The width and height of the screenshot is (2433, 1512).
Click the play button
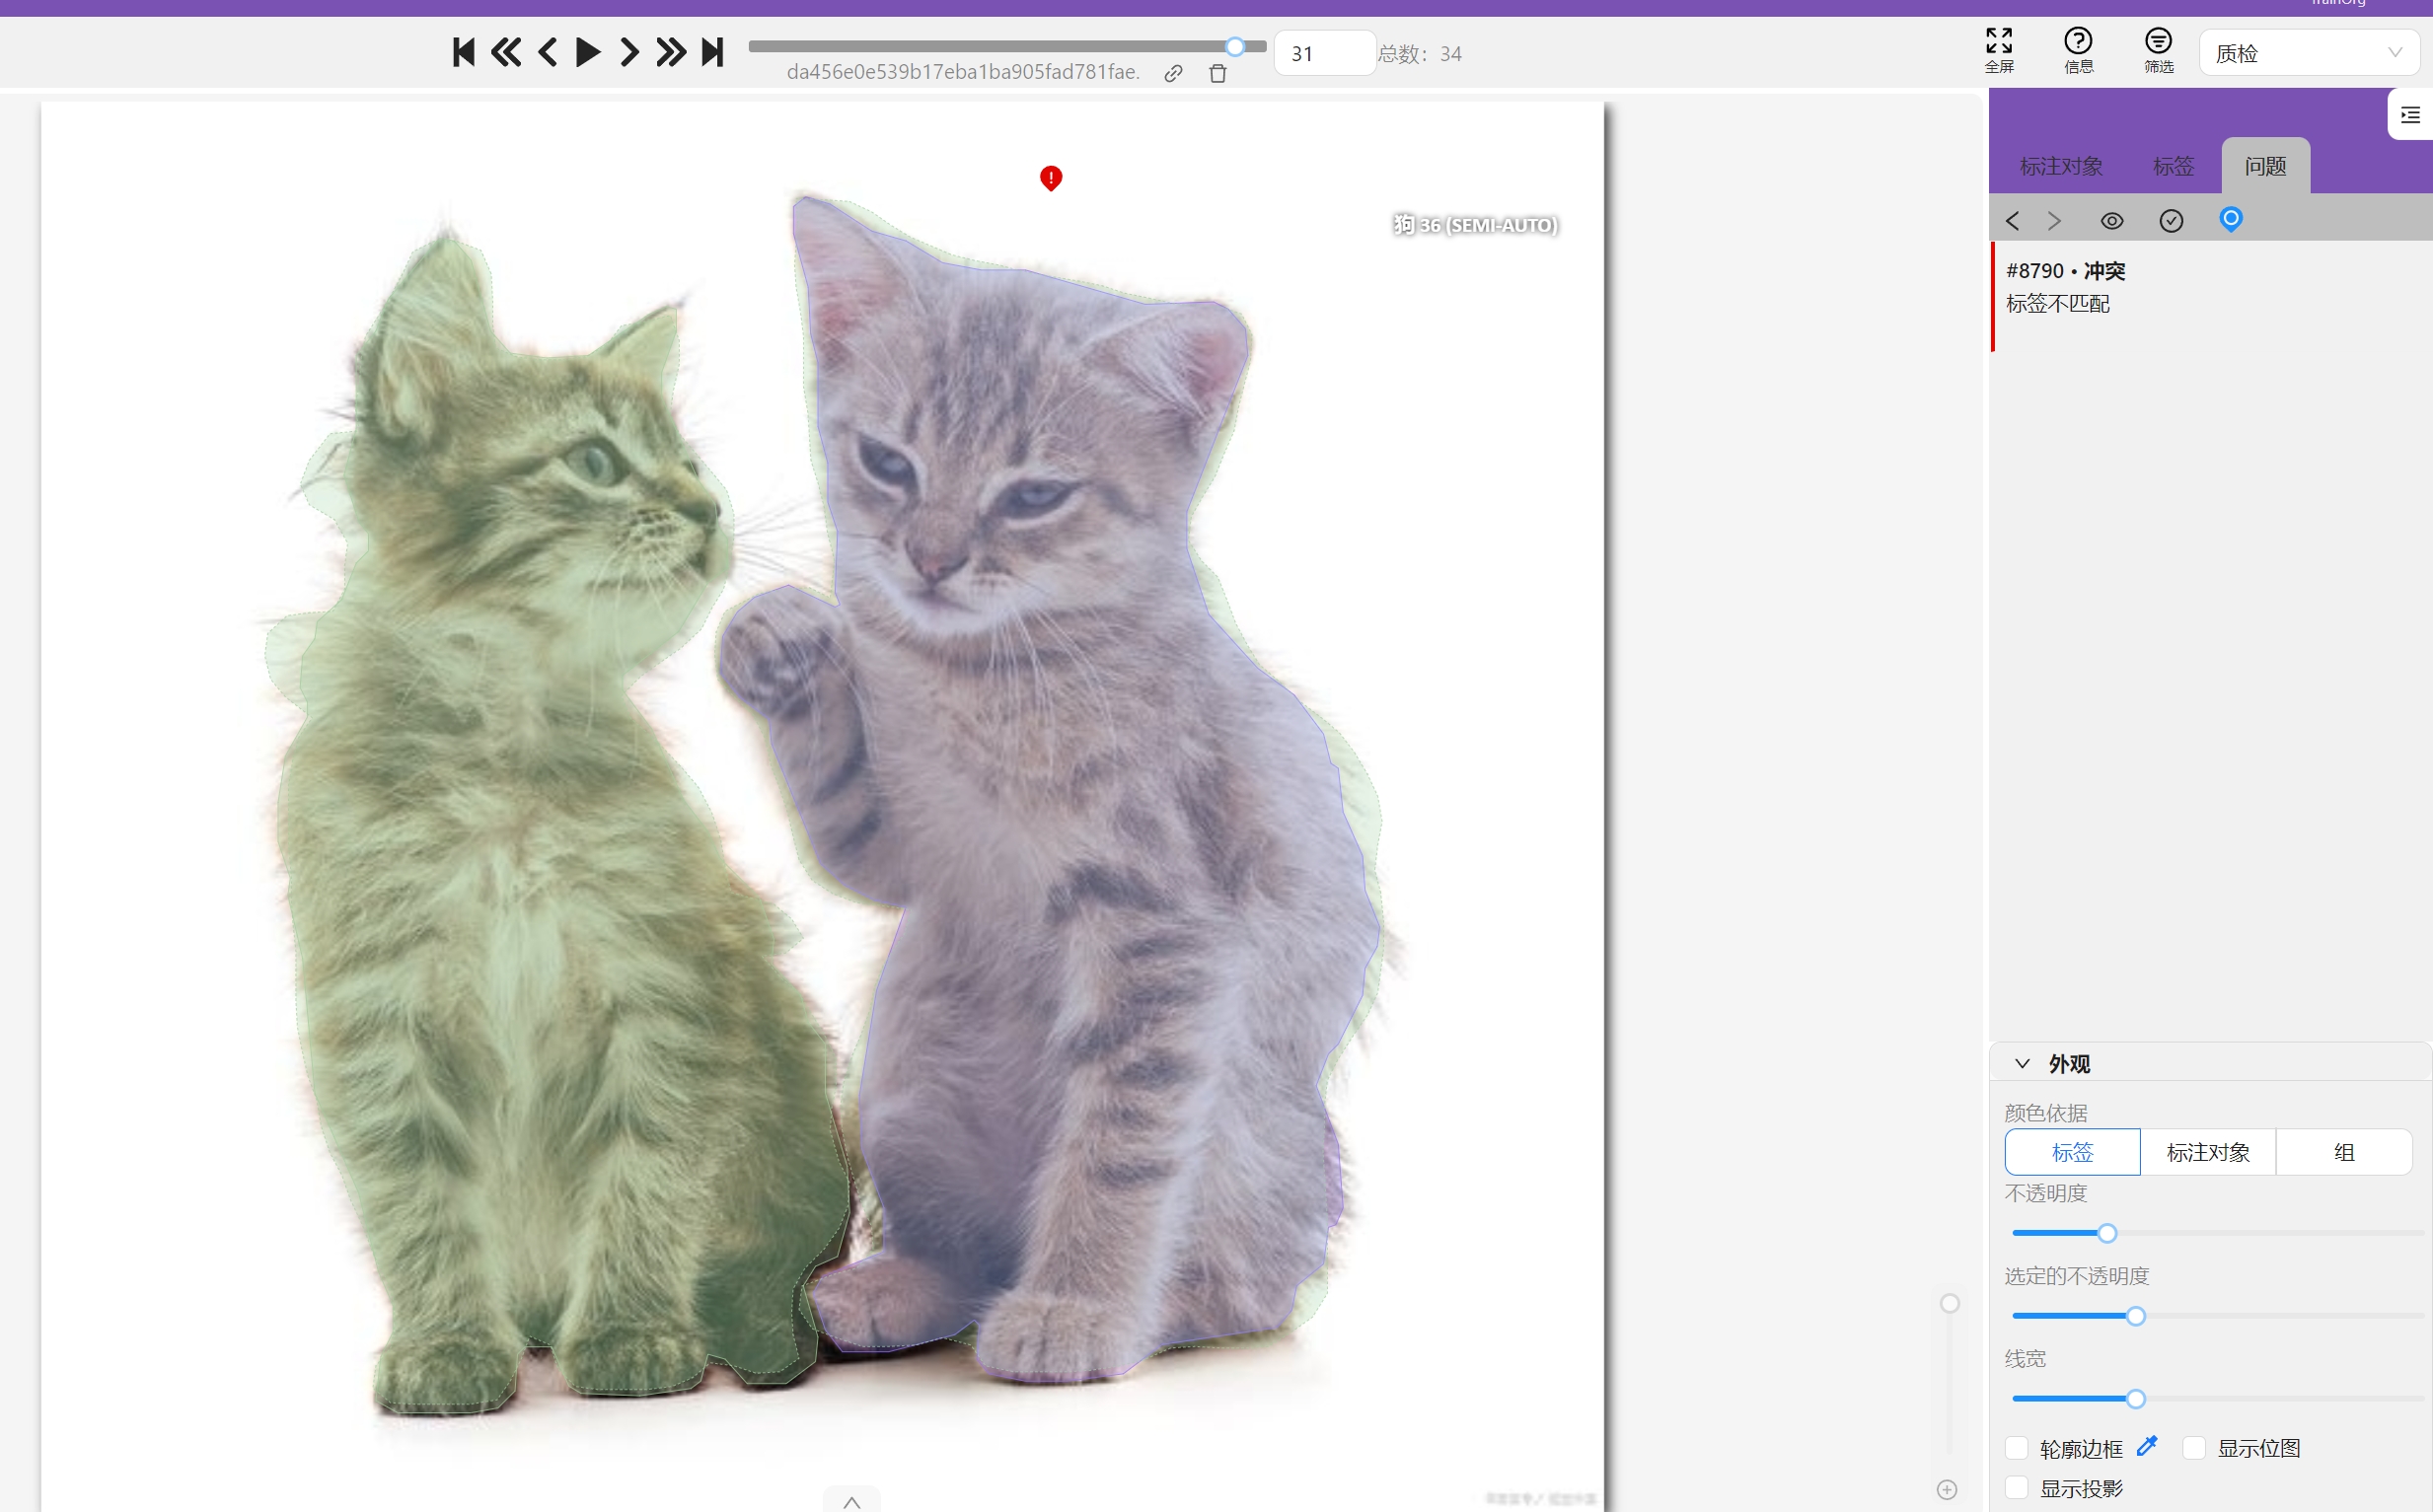click(588, 52)
